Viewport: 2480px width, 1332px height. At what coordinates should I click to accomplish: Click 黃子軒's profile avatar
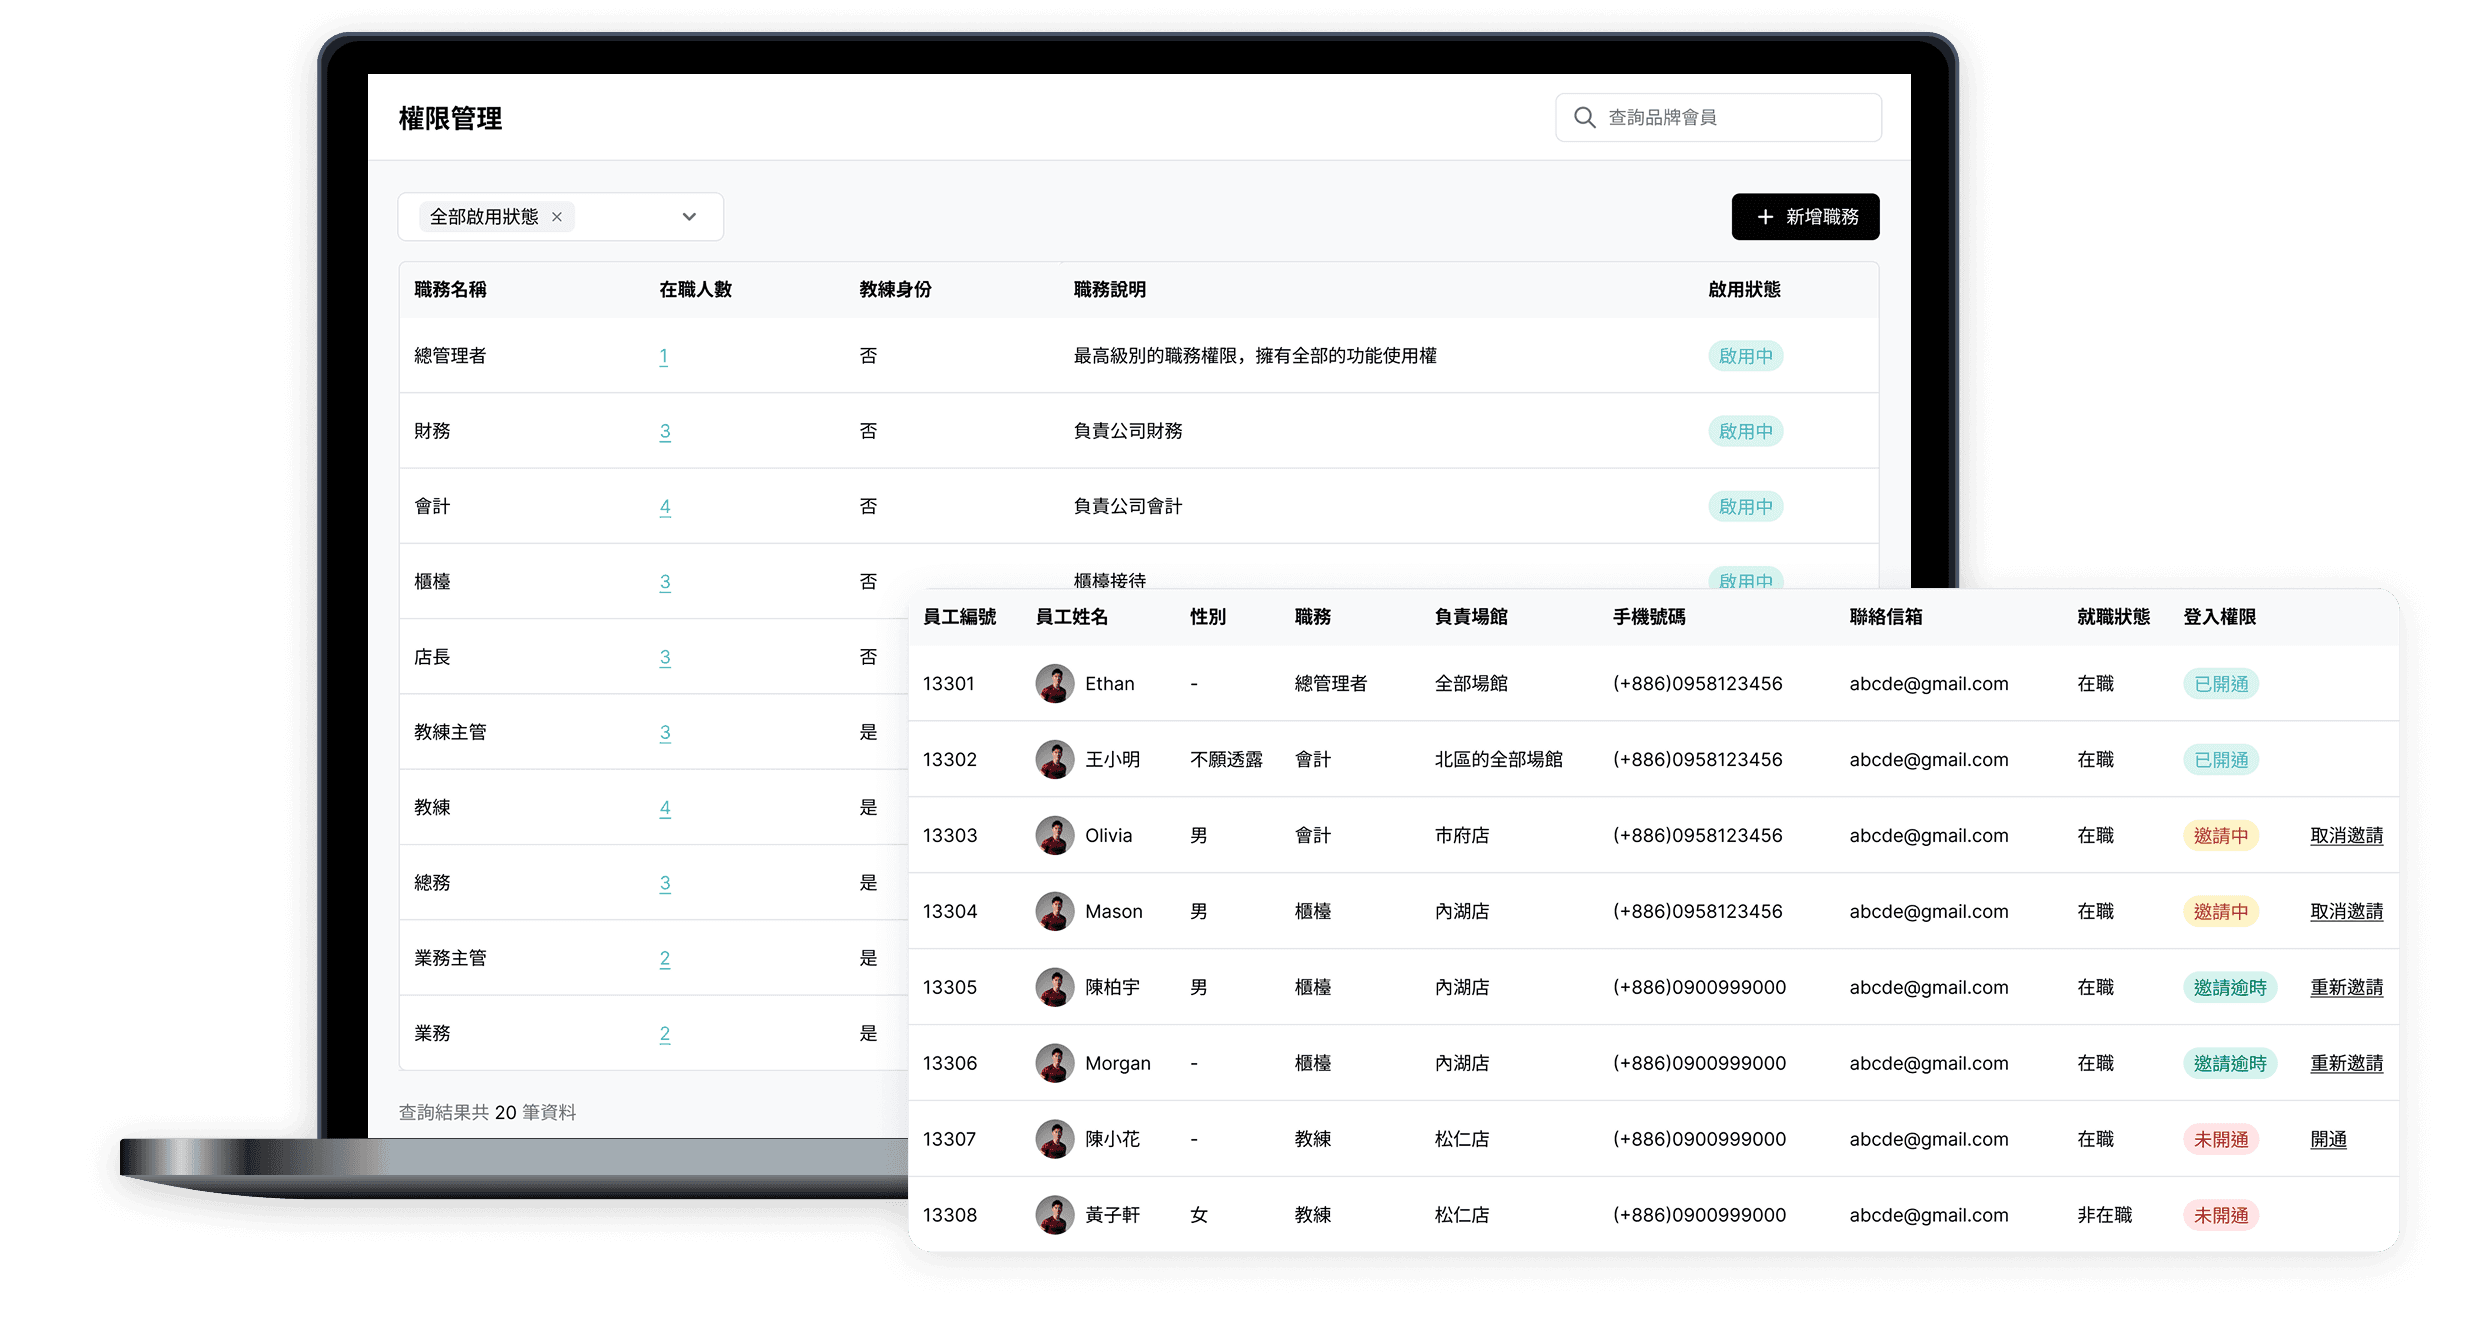click(x=1054, y=1214)
